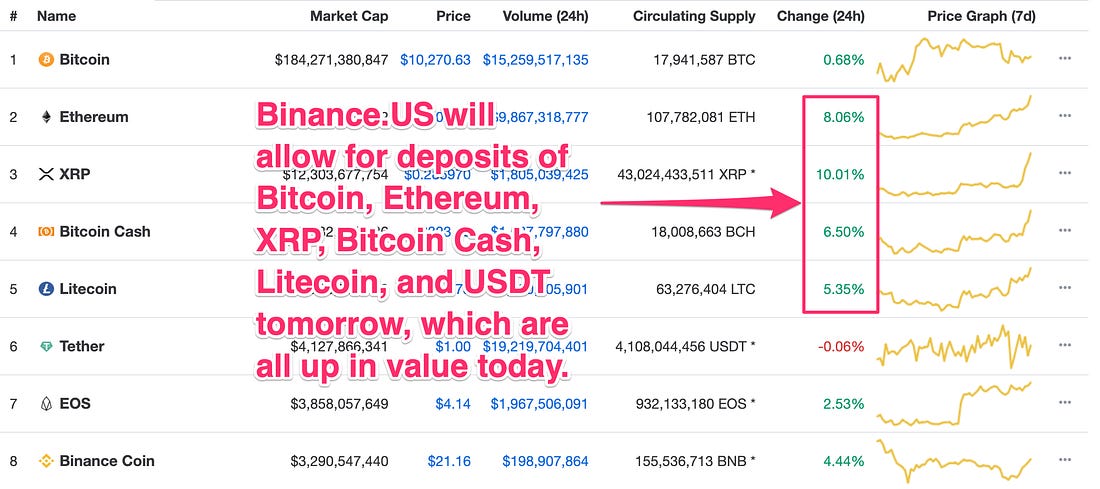Click the Tether logo icon

46,347
